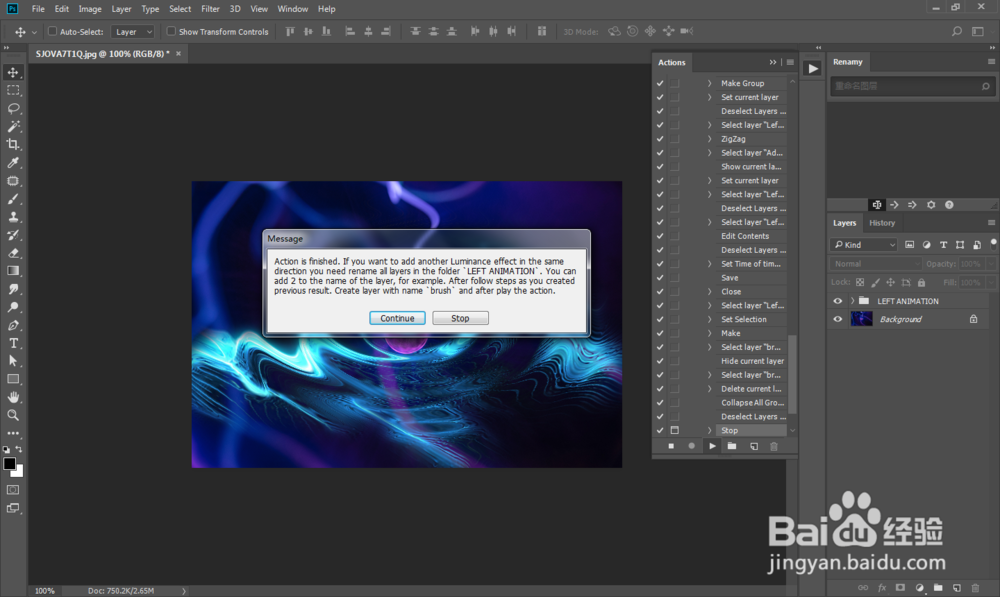Screen dimensions: 1000x597
Task: Expand the Make Group action step
Action: 709,83
